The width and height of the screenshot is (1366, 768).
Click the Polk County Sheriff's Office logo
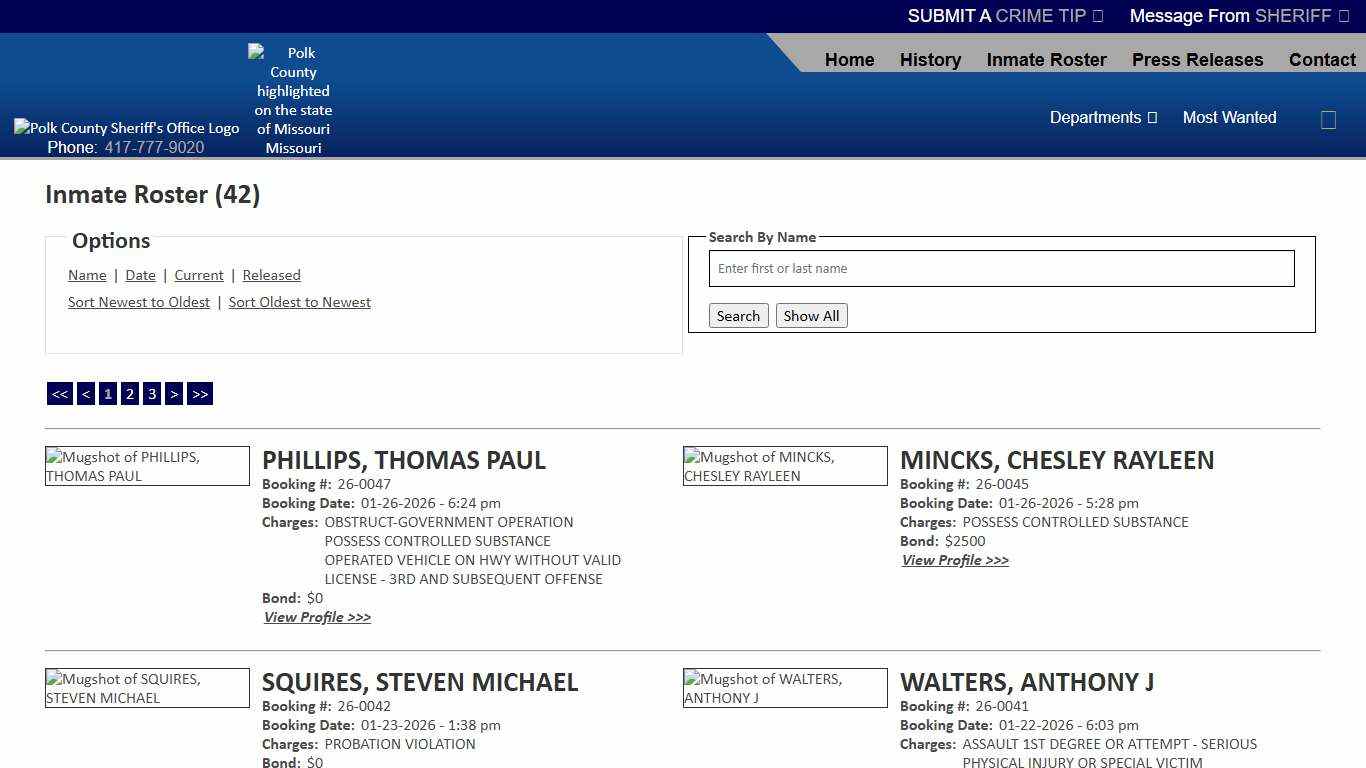point(126,127)
